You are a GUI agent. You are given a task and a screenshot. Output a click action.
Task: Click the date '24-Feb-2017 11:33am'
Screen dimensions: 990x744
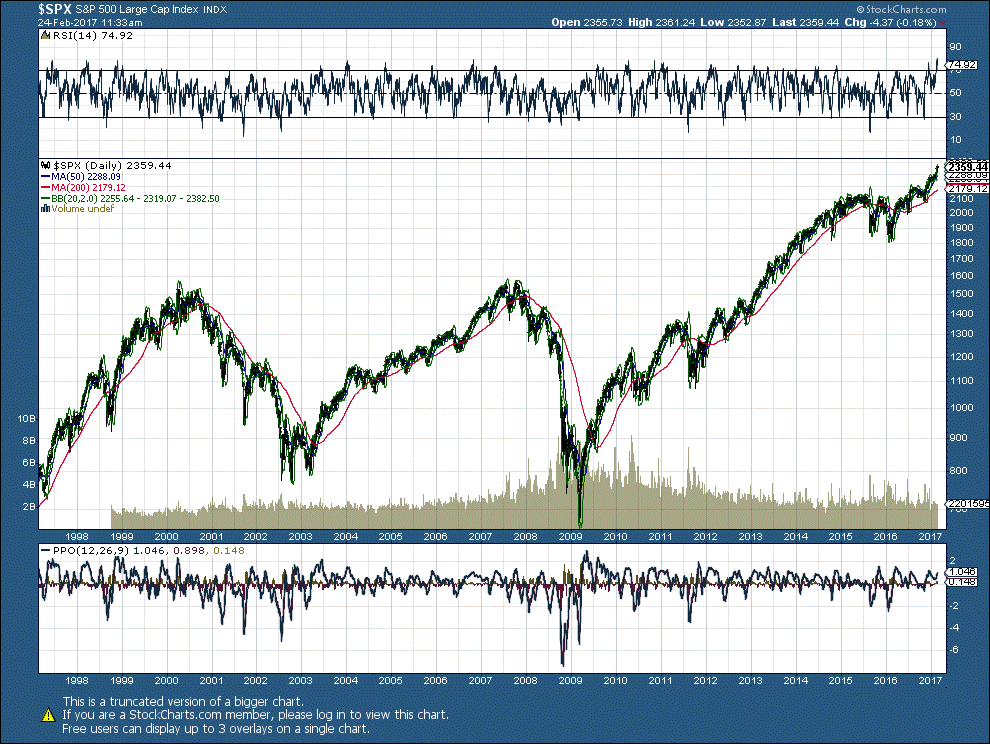point(90,23)
